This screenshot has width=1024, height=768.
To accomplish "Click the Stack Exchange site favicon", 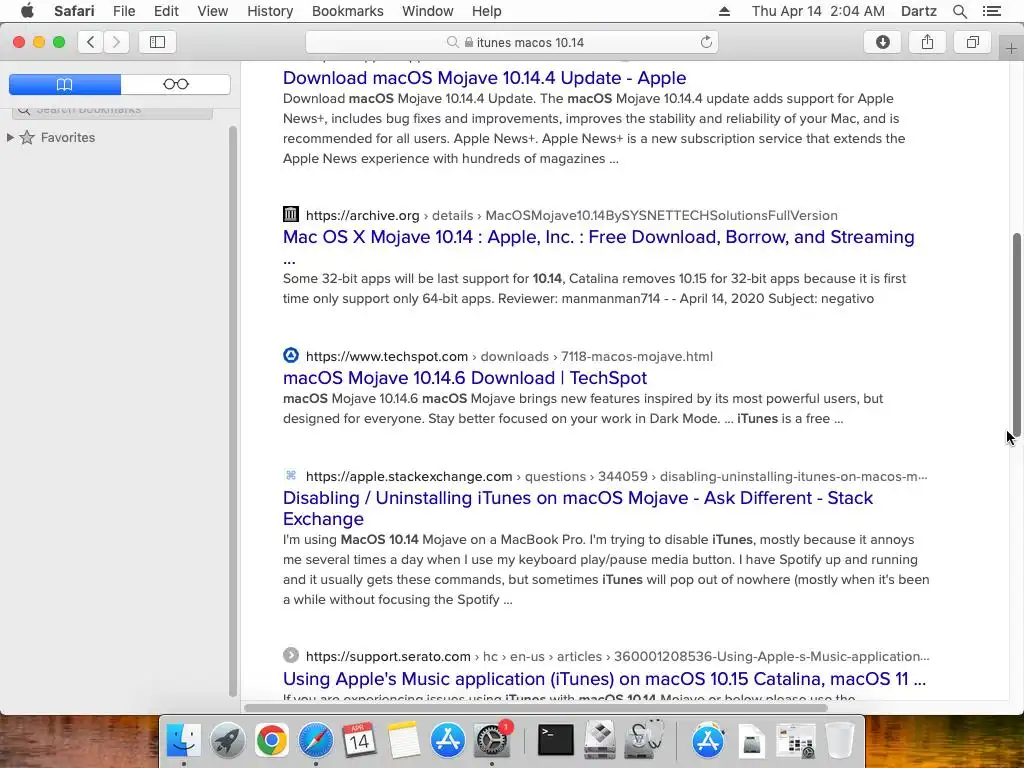I will pos(291,475).
